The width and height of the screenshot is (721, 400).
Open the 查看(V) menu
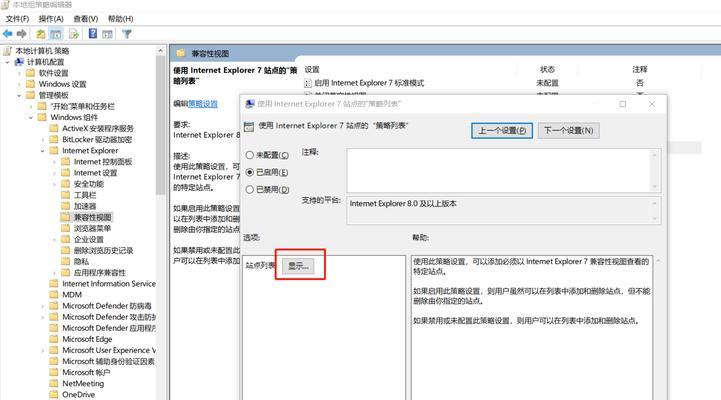pos(86,19)
